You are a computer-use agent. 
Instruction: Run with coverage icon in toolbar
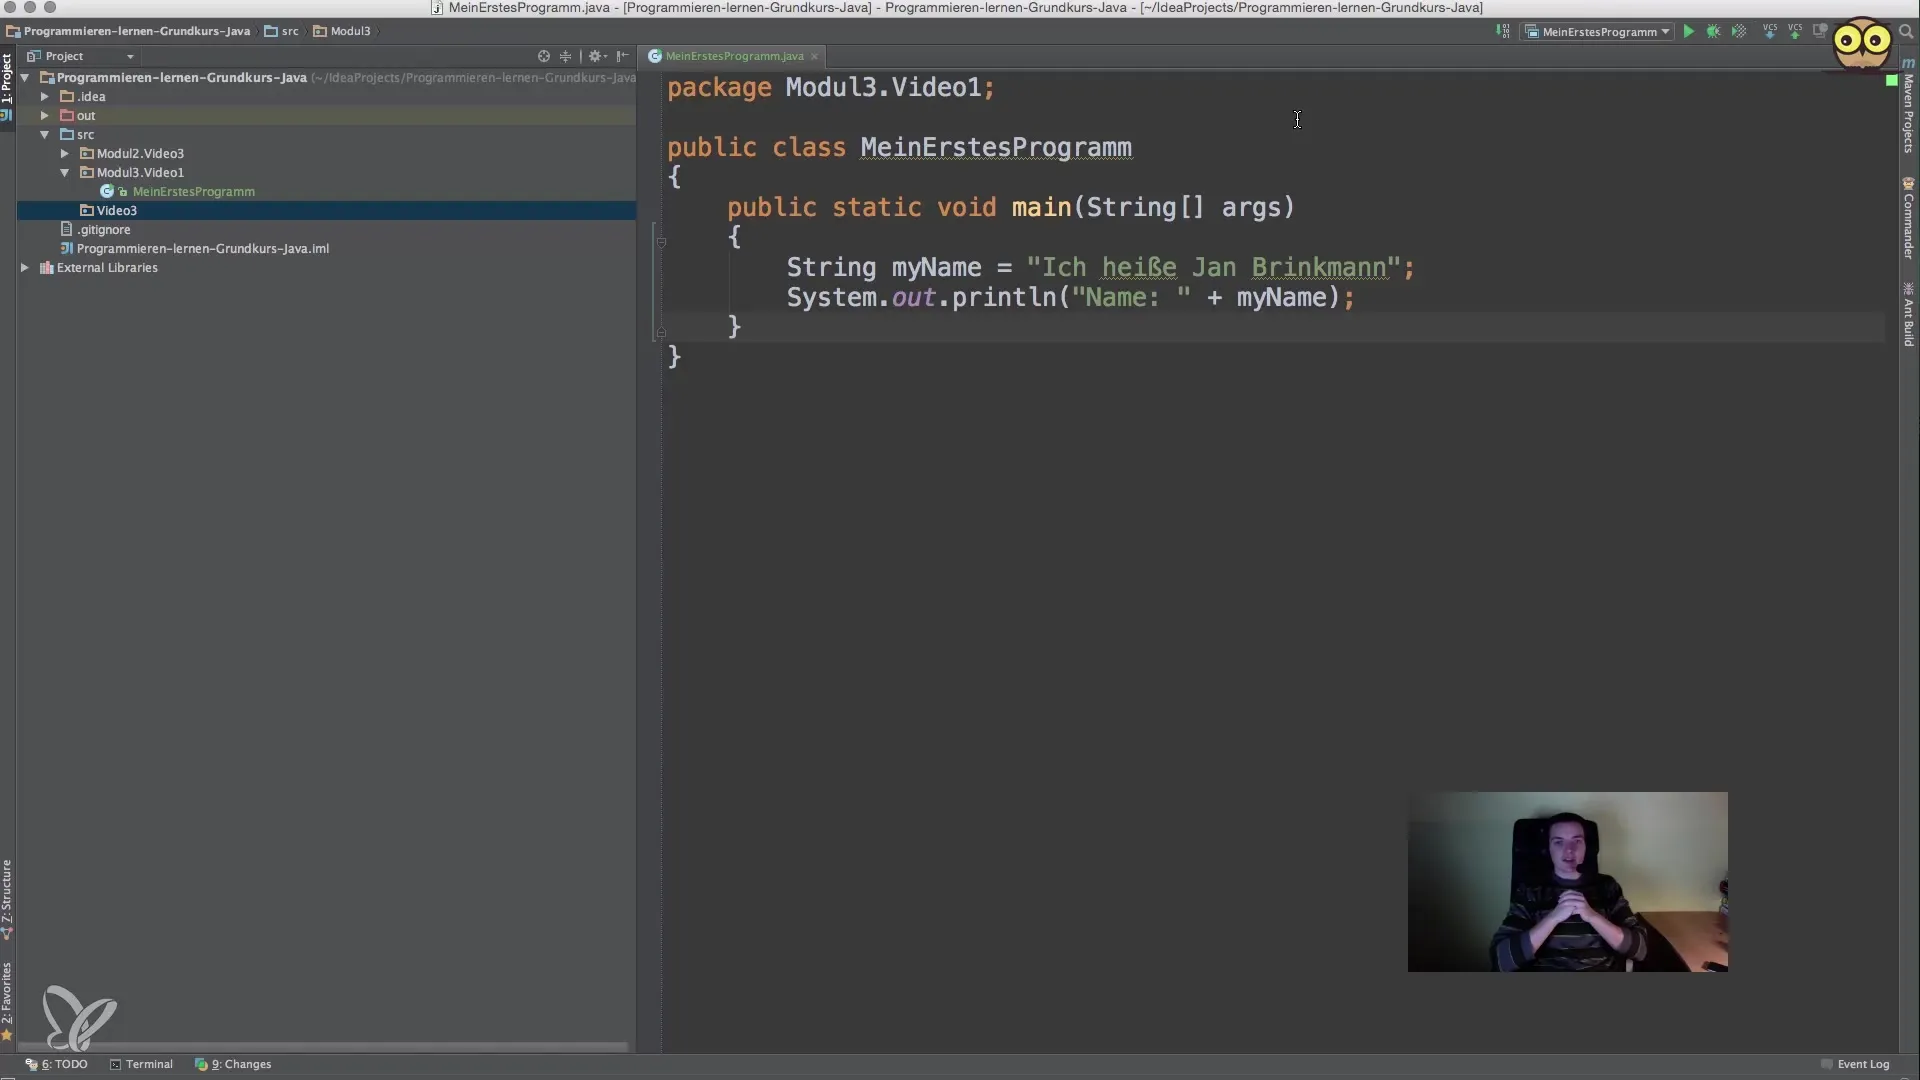coord(1739,32)
